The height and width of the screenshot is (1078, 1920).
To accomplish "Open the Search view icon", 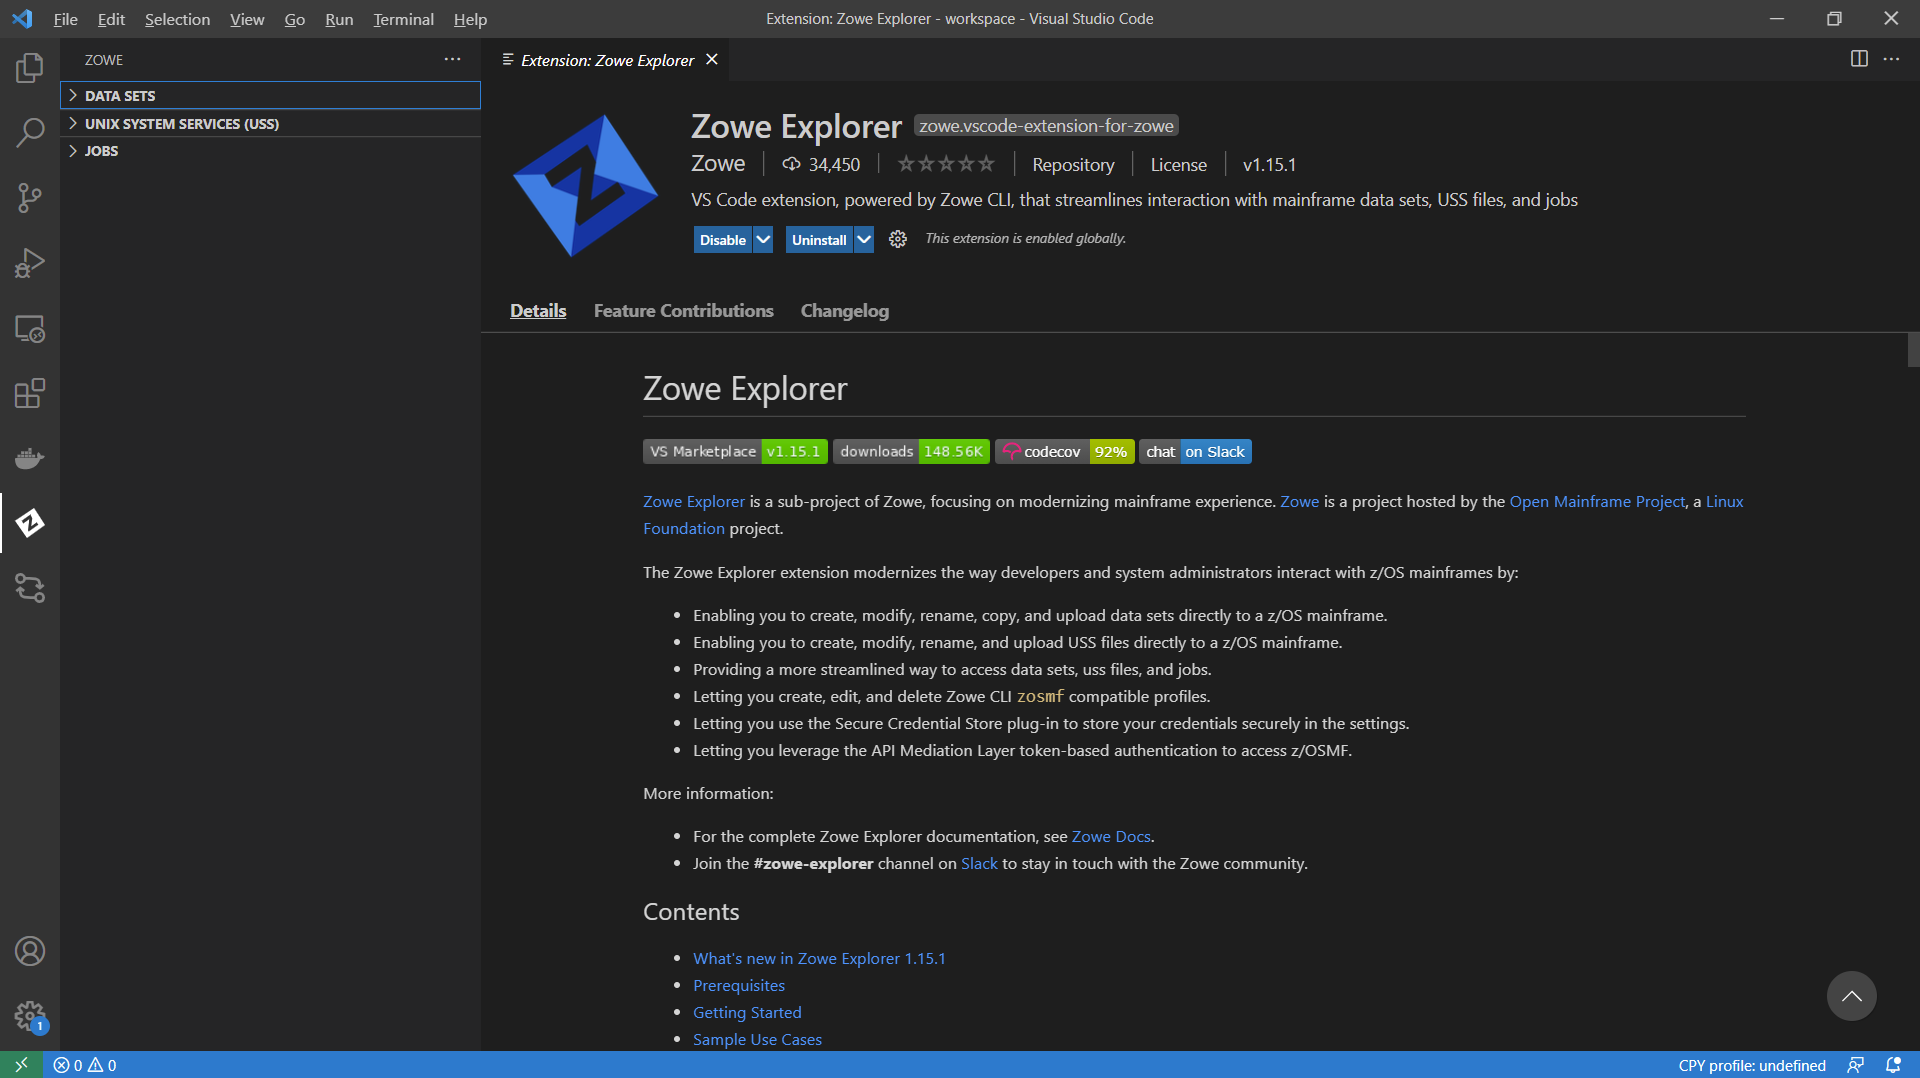I will (x=30, y=133).
